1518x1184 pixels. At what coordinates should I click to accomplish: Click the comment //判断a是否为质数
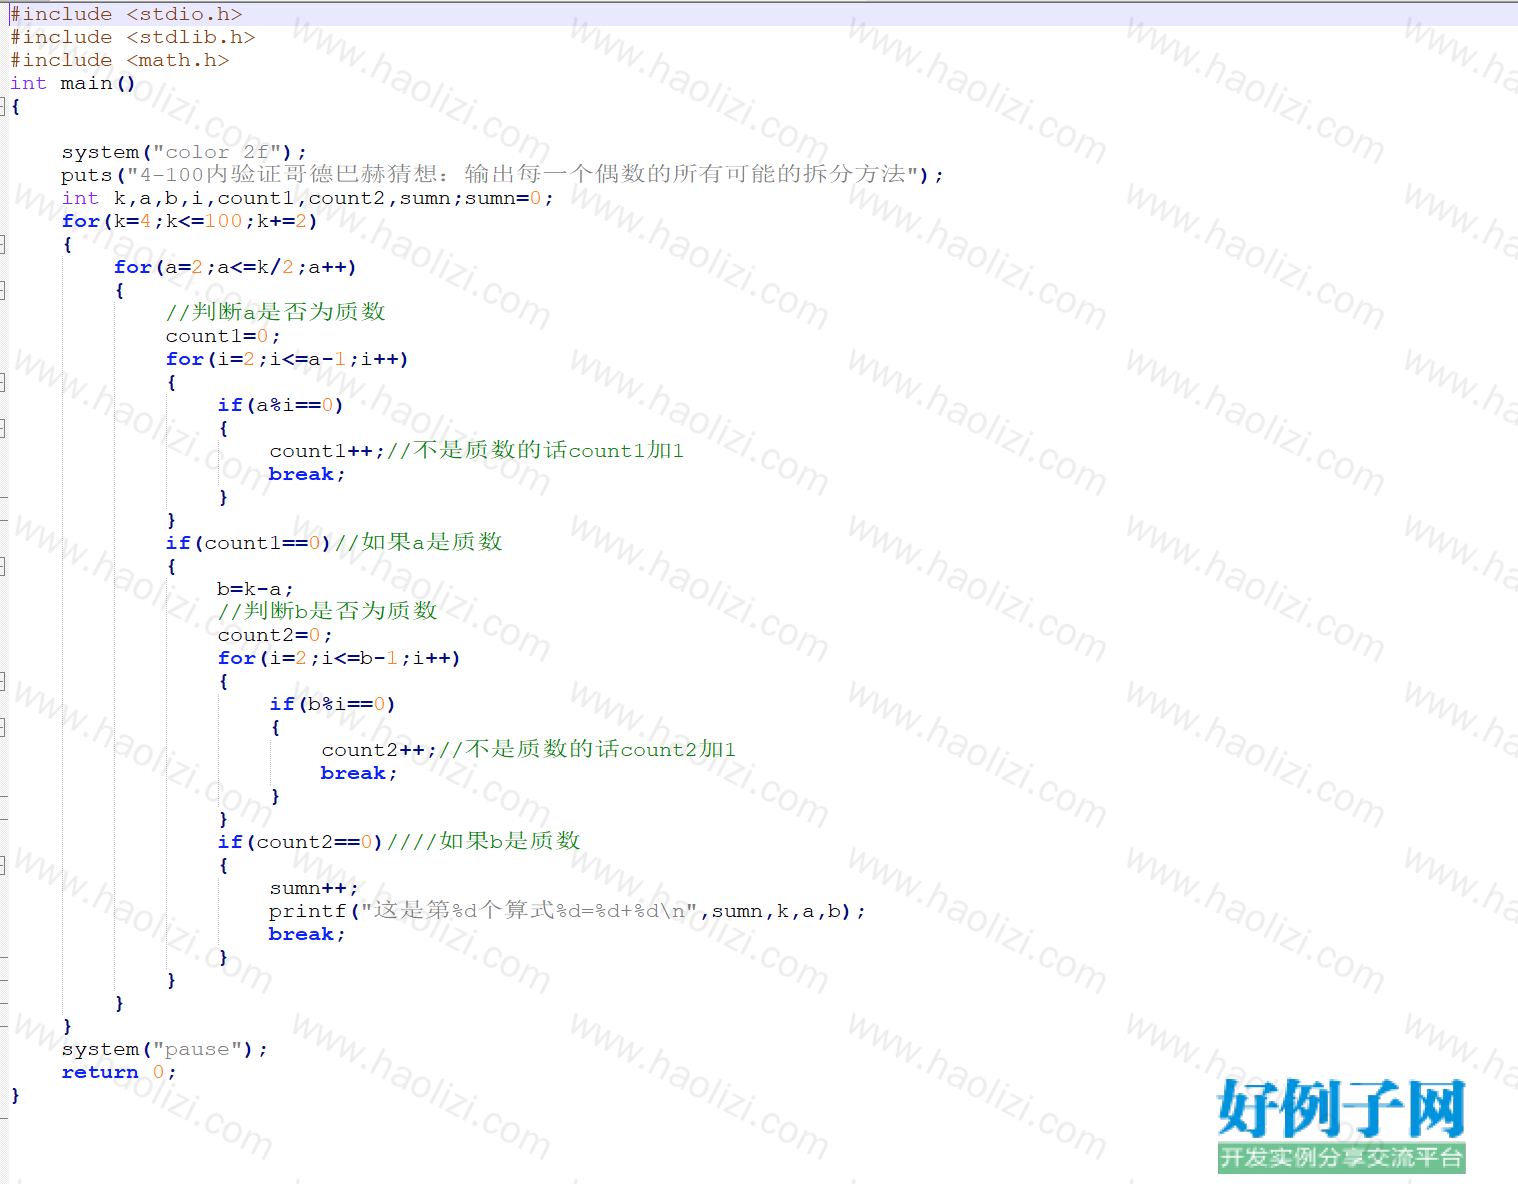point(275,312)
